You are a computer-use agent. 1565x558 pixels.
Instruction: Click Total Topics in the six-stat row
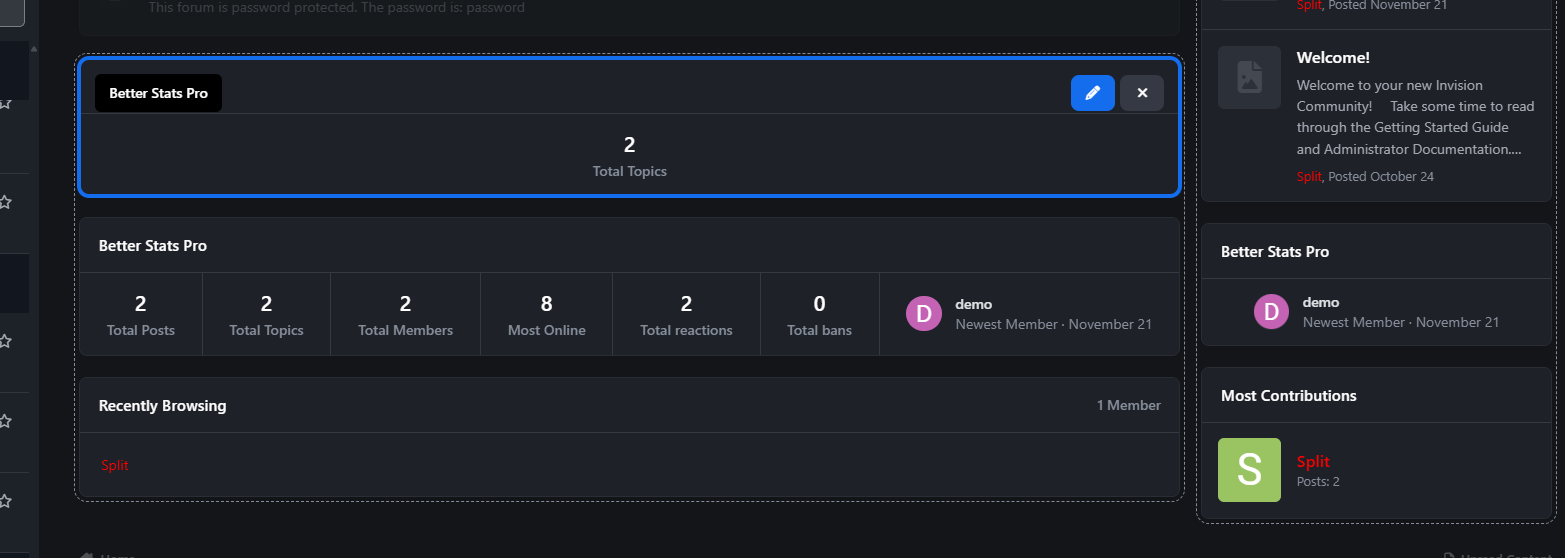tap(266, 314)
